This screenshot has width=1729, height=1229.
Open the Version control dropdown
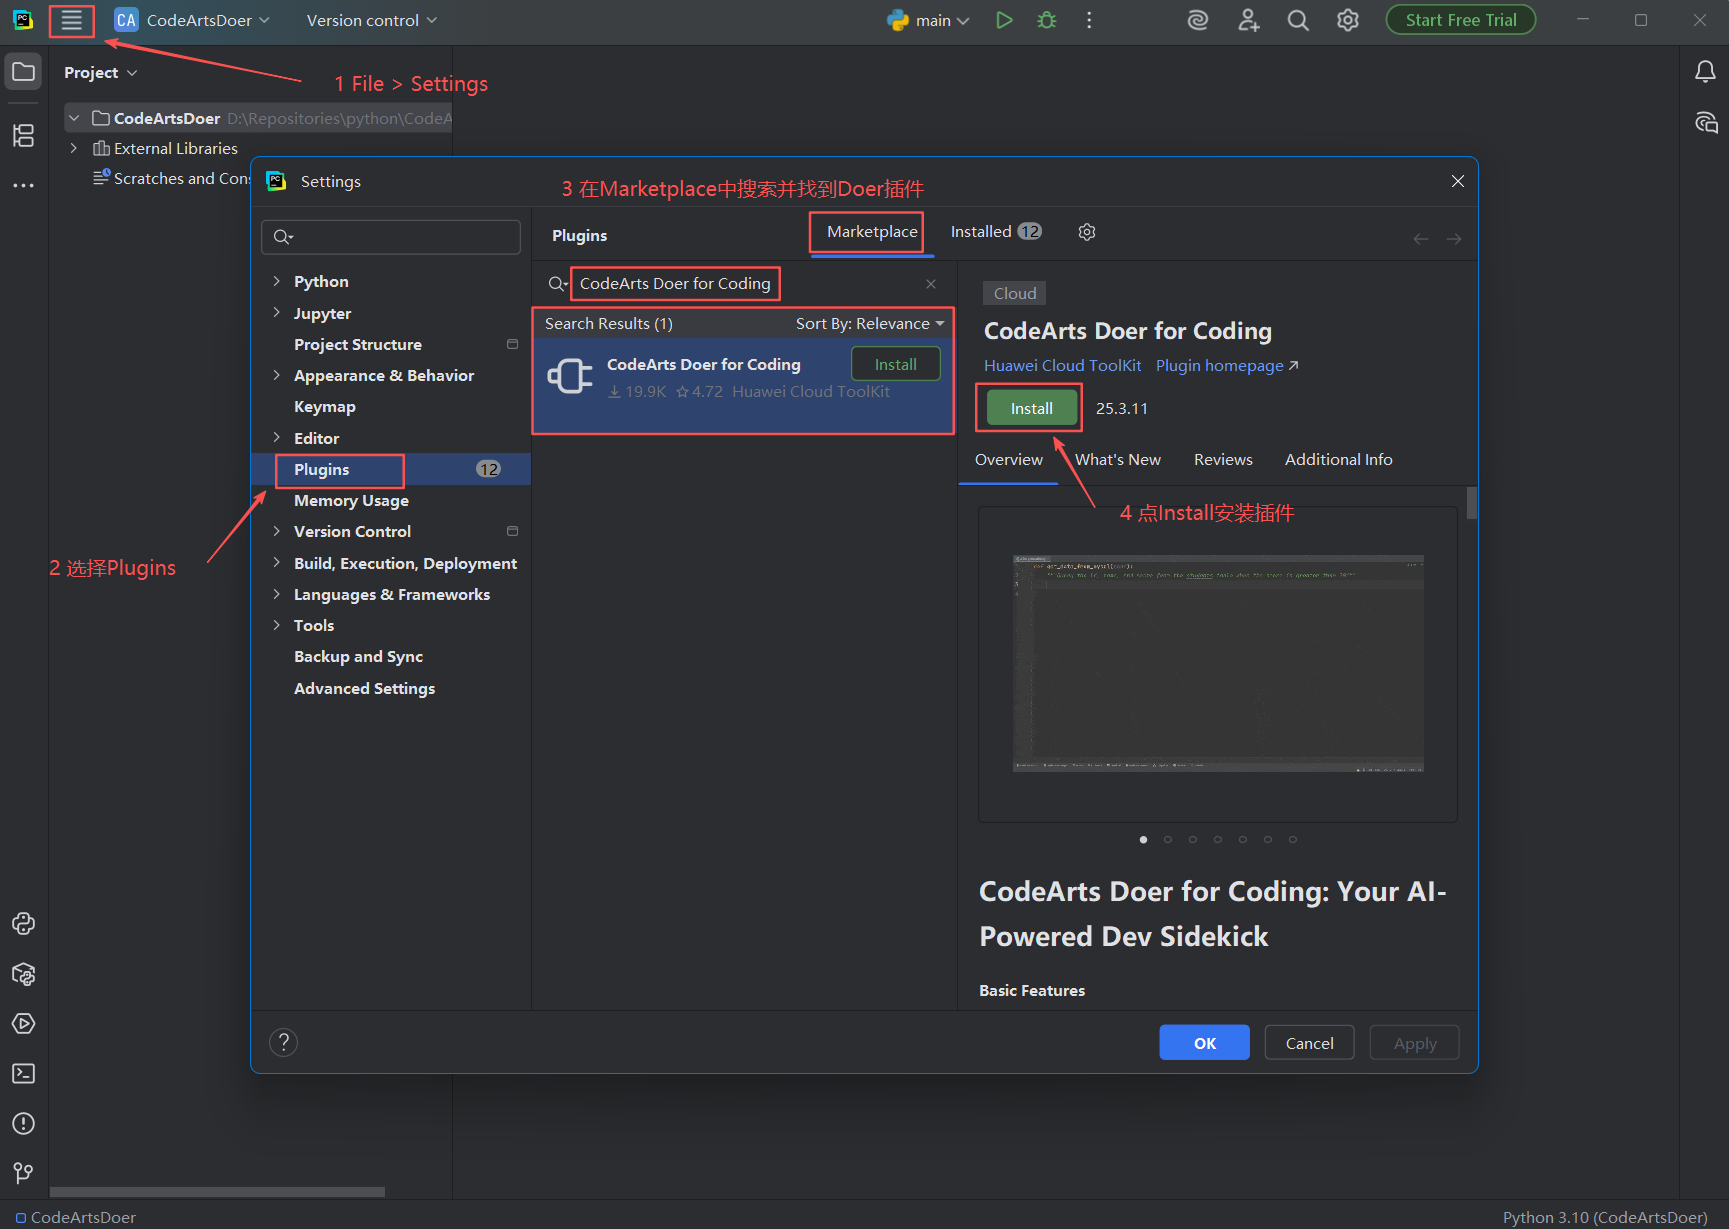coord(372,20)
